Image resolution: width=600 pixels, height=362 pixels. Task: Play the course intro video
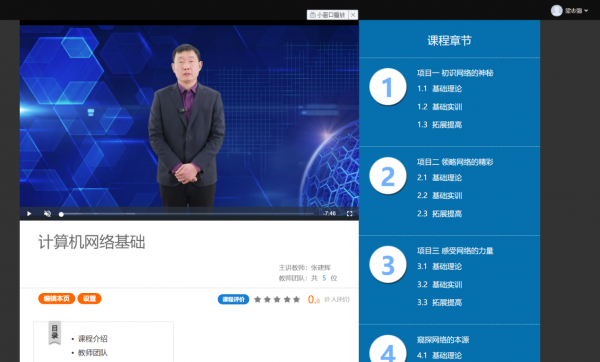[x=29, y=214]
